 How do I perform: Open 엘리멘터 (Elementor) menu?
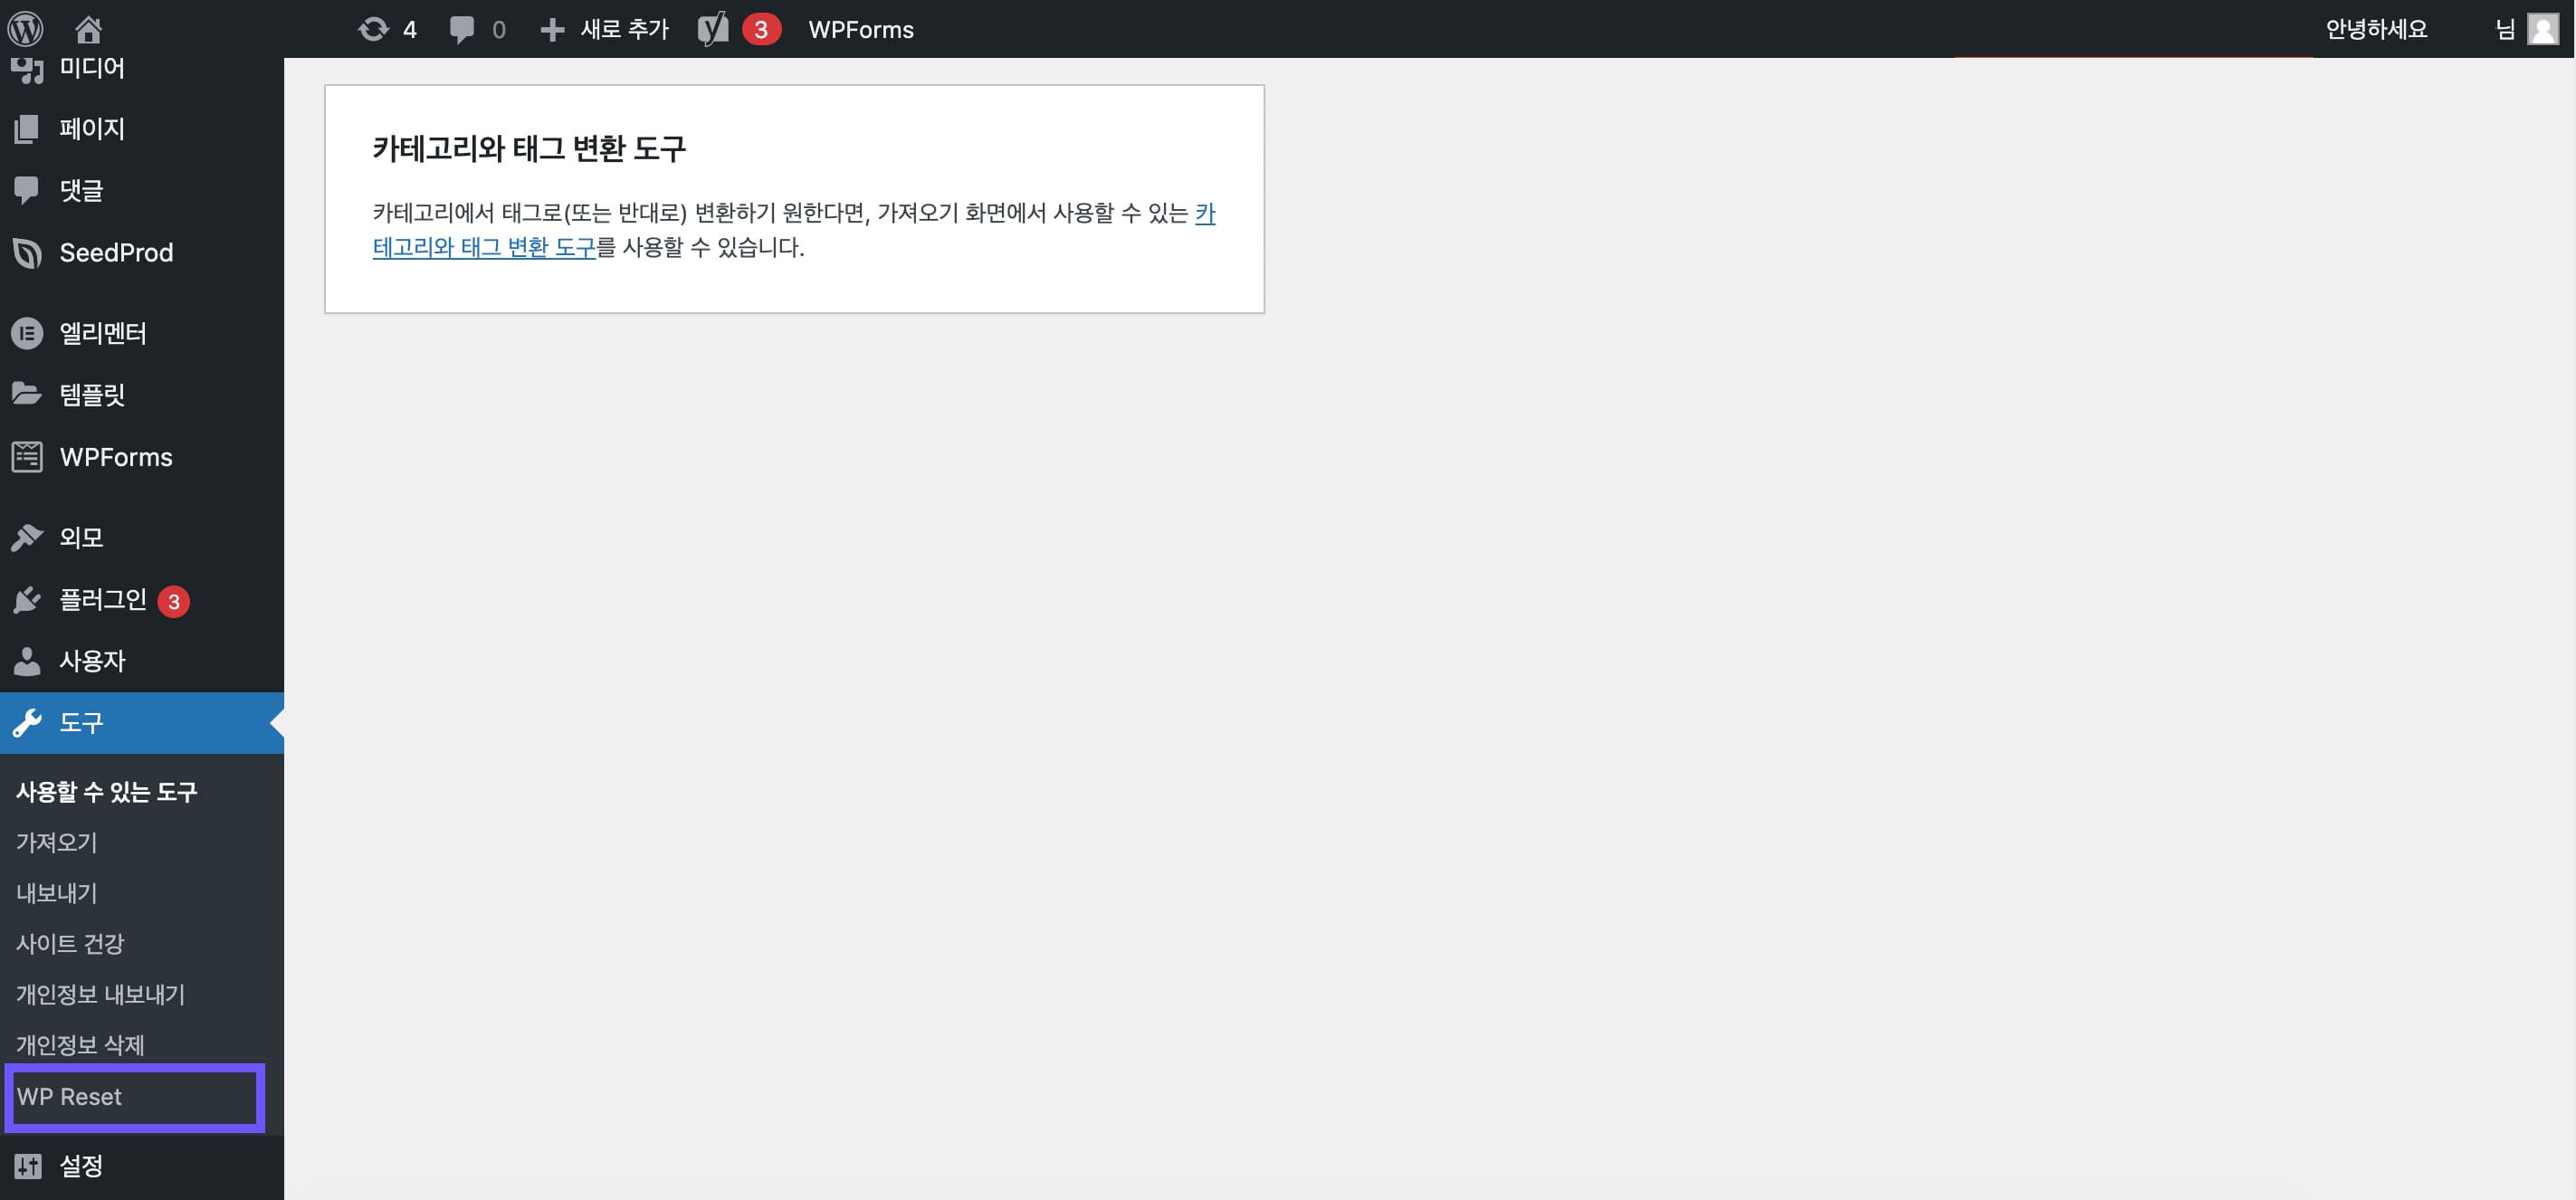click(x=102, y=333)
